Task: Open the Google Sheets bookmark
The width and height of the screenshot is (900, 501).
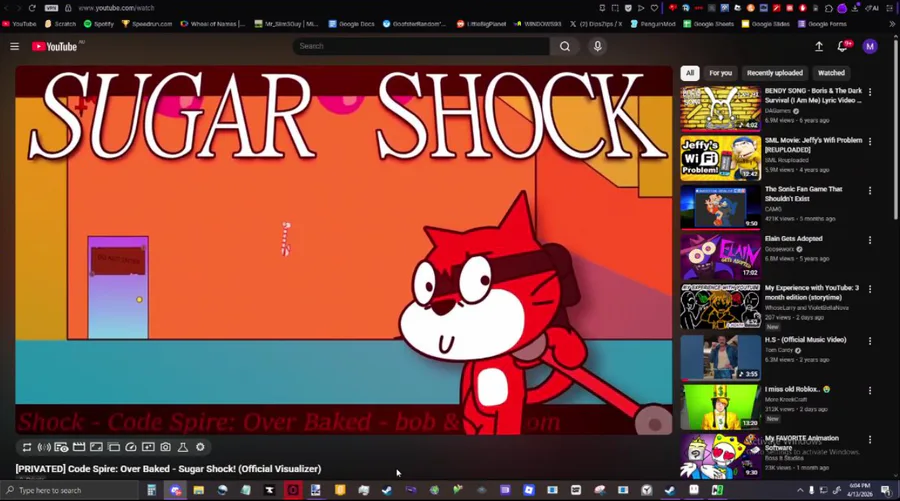Action: pos(708,24)
